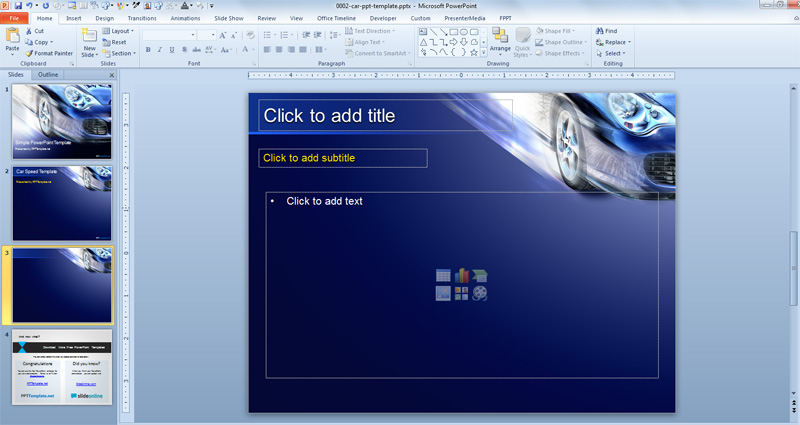Select slide 4 thumbnail in Slides panel
The width and height of the screenshot is (800, 425).
(62, 367)
